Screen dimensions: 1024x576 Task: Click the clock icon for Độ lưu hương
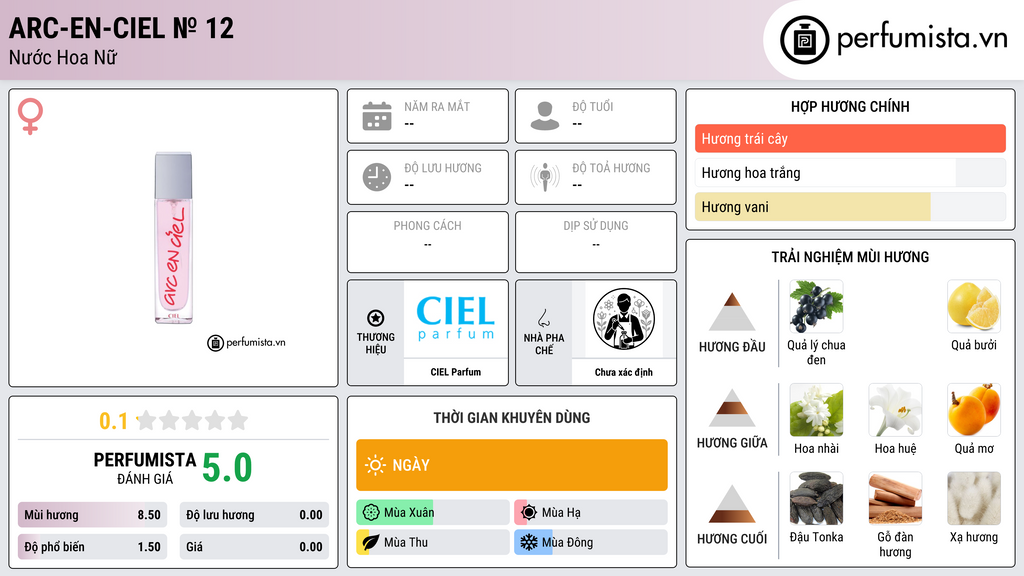point(377,177)
